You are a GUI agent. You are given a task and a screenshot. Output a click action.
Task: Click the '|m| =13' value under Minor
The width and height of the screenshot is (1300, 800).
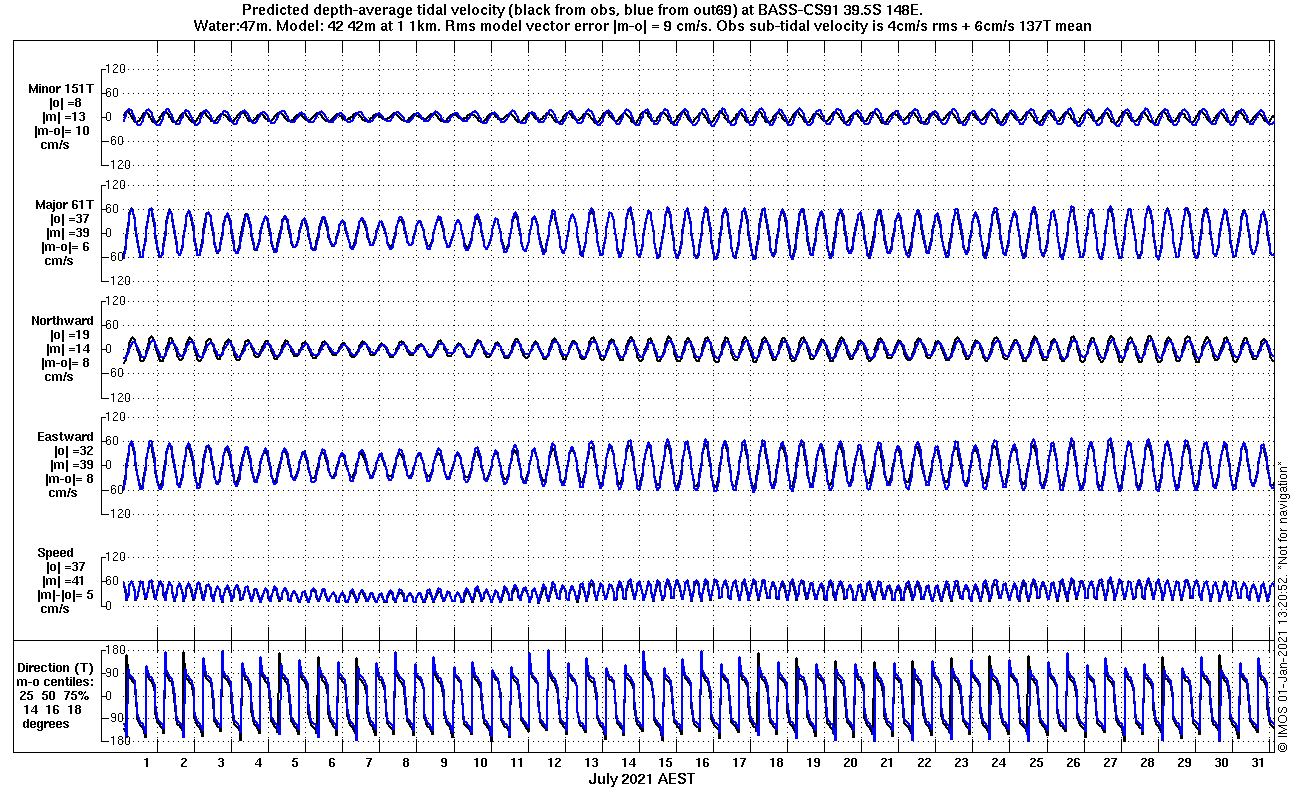pyautogui.click(x=65, y=117)
